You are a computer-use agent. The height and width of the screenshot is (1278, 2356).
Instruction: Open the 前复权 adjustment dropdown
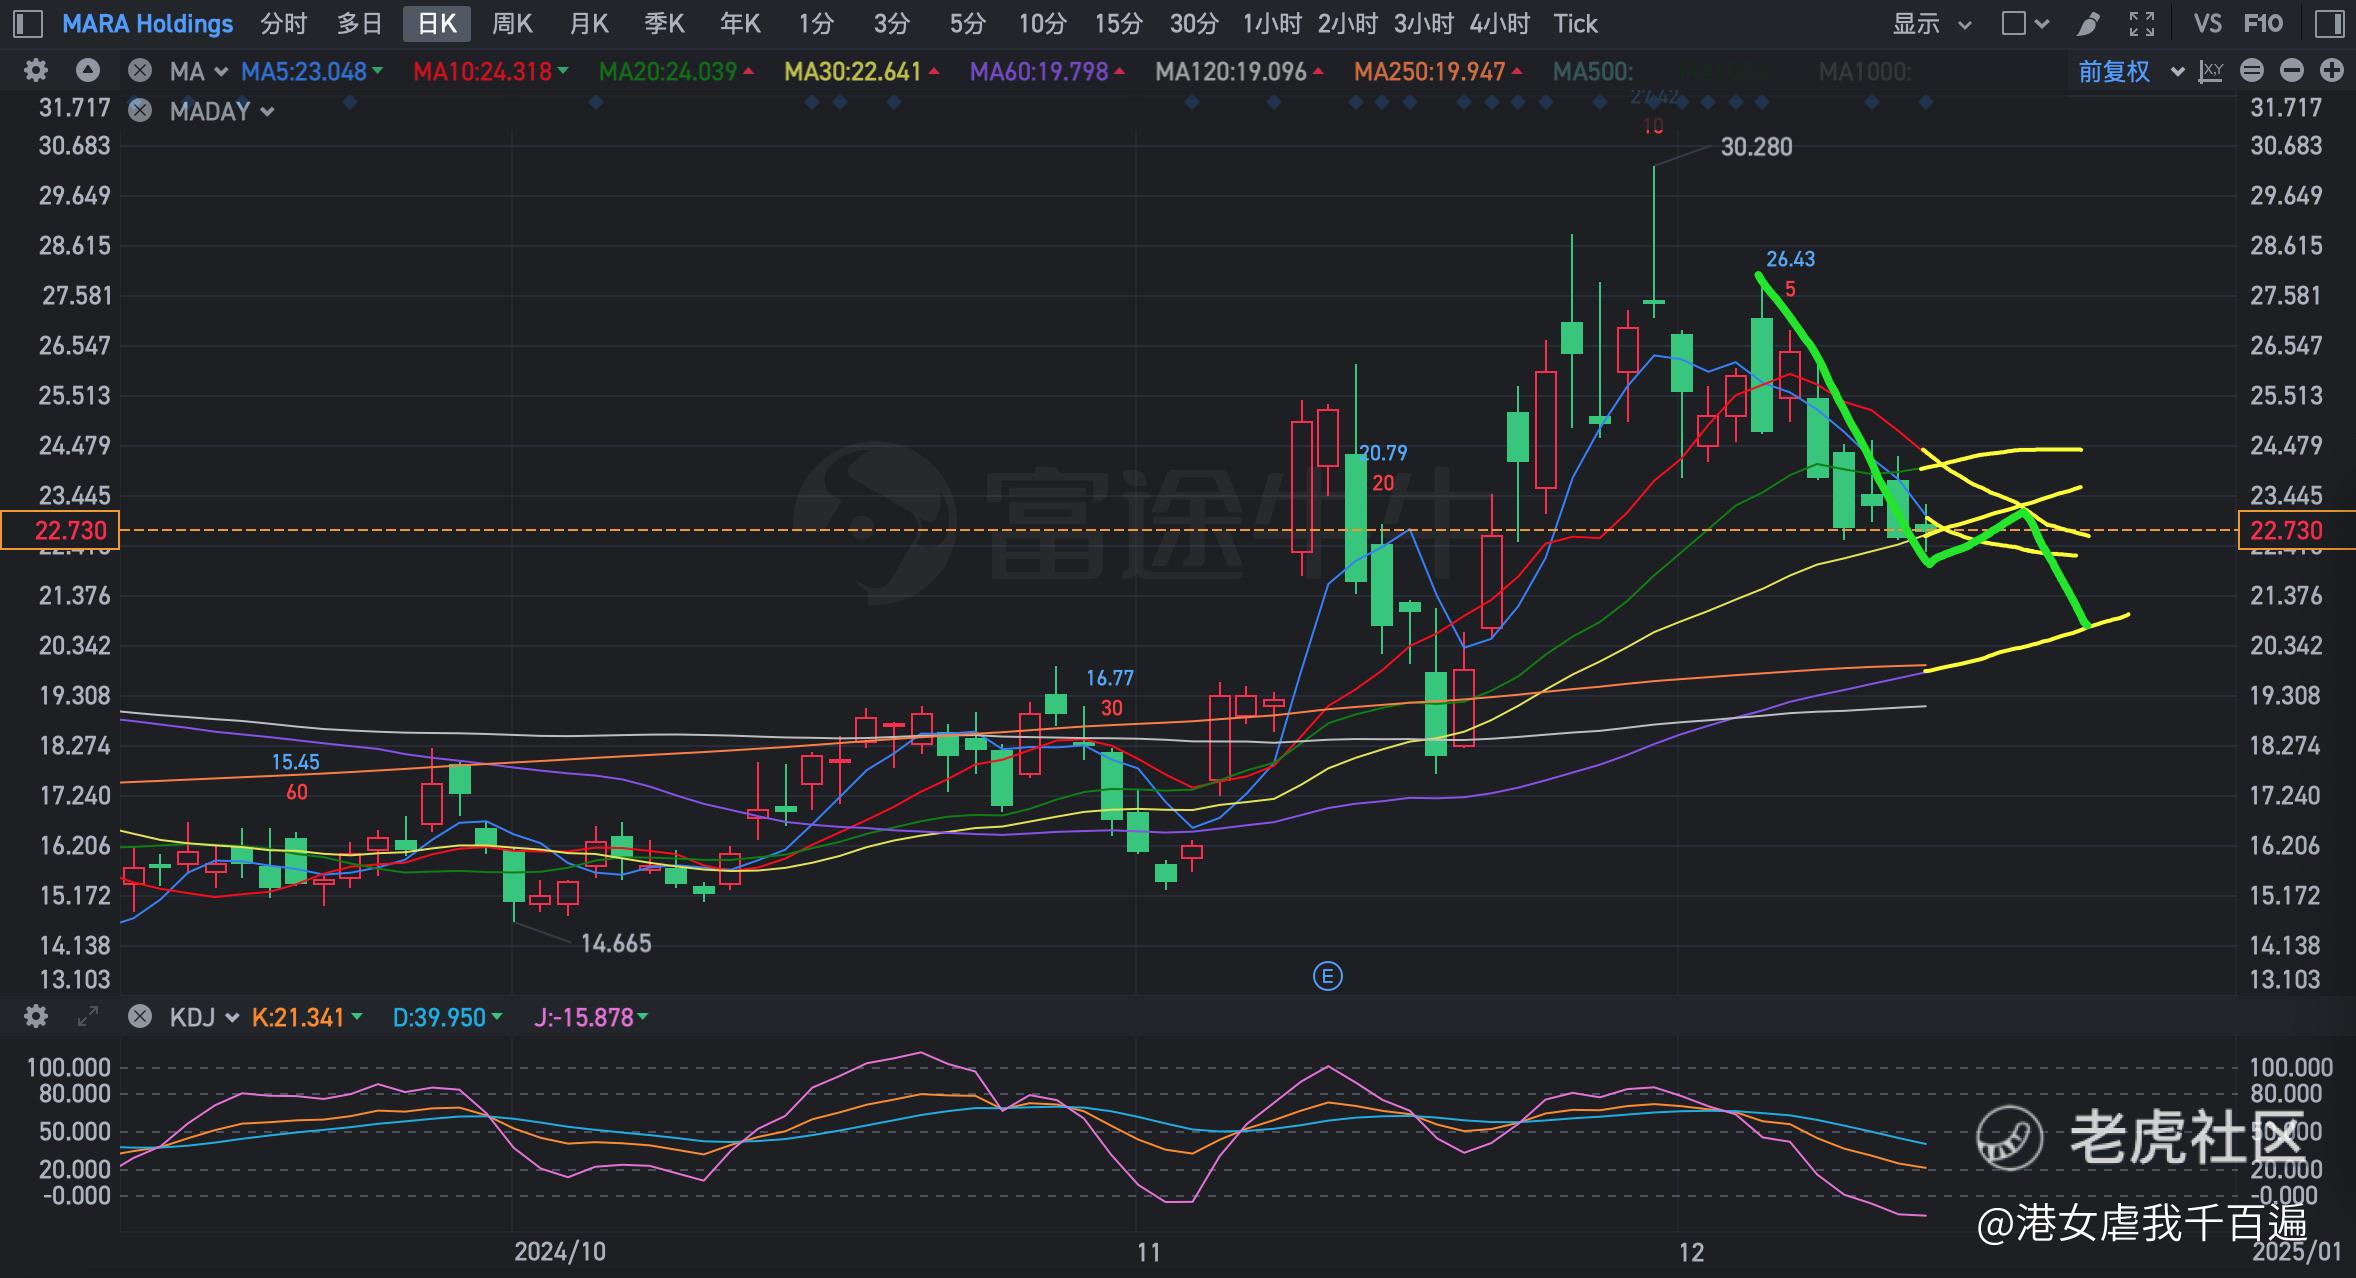(2131, 71)
